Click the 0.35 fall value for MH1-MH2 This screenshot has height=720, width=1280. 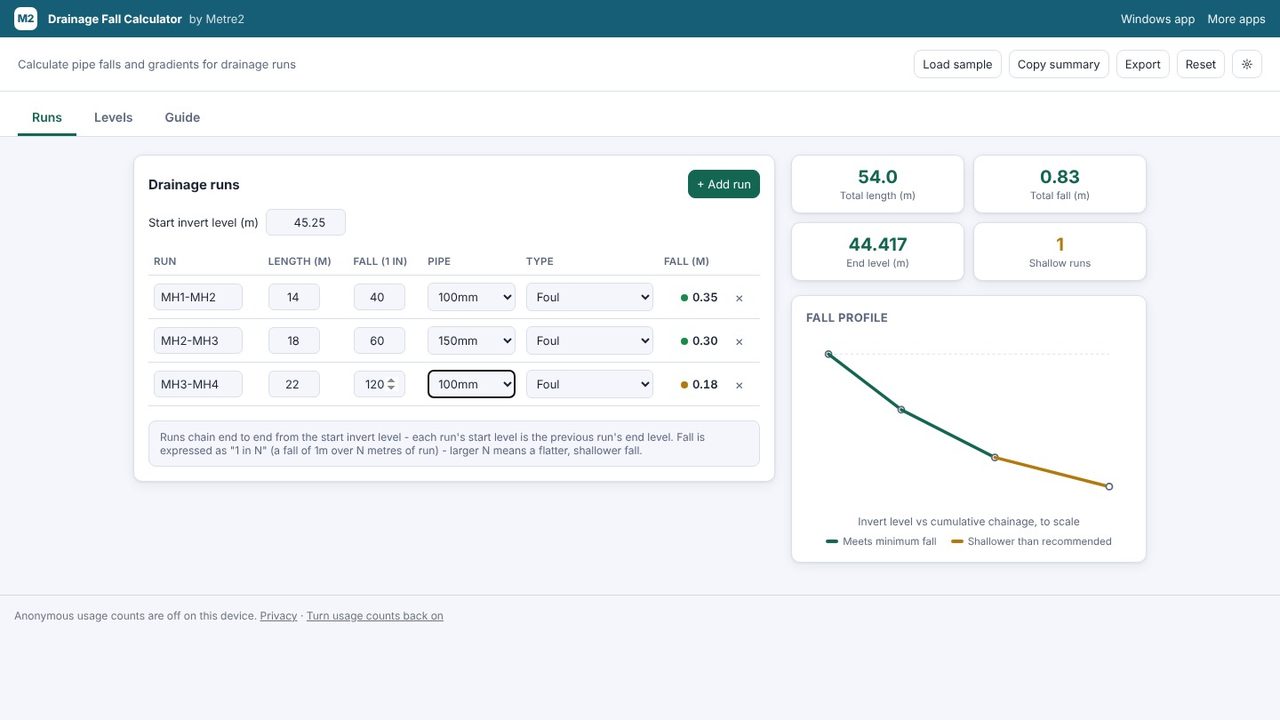(x=705, y=298)
